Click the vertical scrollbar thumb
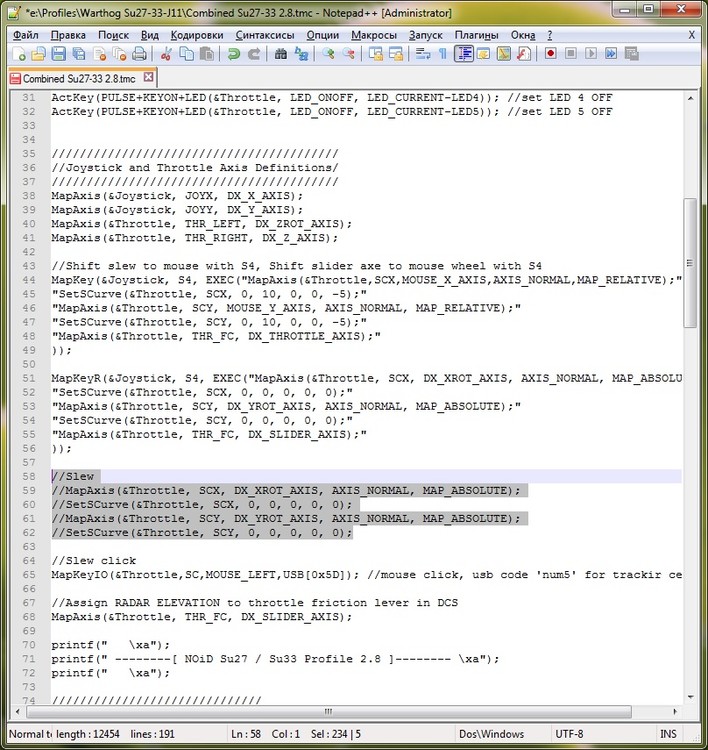The width and height of the screenshot is (708, 750). 690,263
